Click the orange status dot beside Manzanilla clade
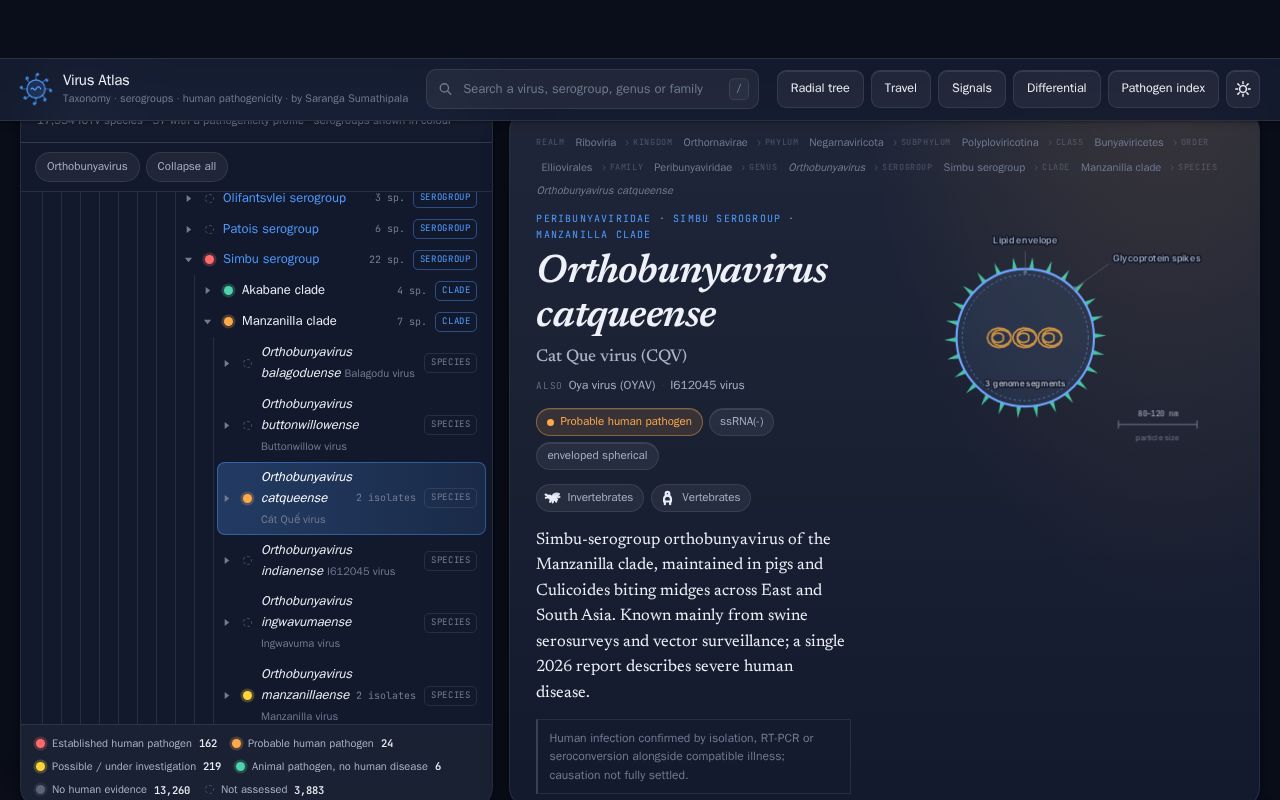 (x=228, y=321)
